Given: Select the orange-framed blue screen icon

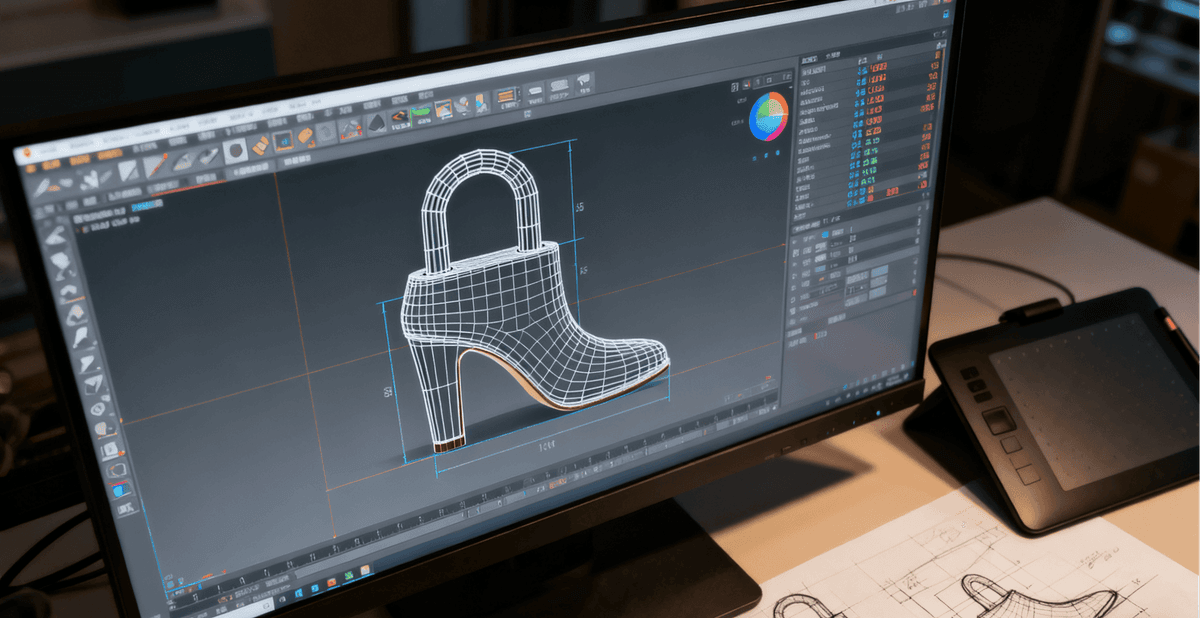Looking at the screenshot, I should (x=284, y=141).
